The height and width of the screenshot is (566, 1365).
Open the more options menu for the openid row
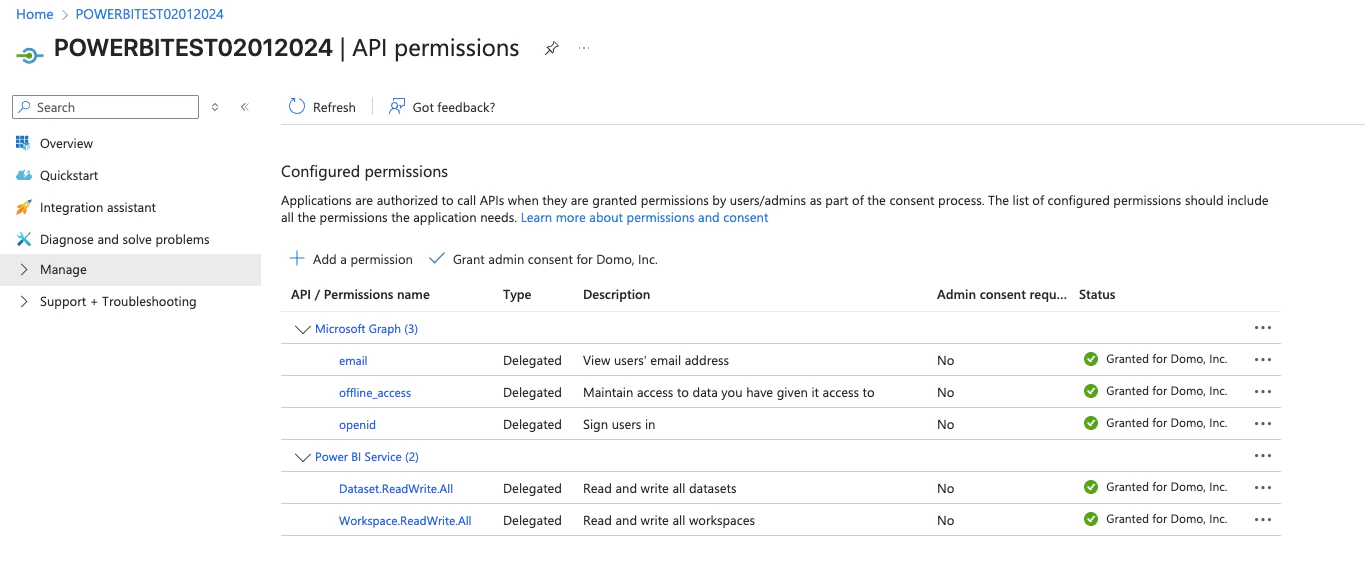pos(1262,424)
